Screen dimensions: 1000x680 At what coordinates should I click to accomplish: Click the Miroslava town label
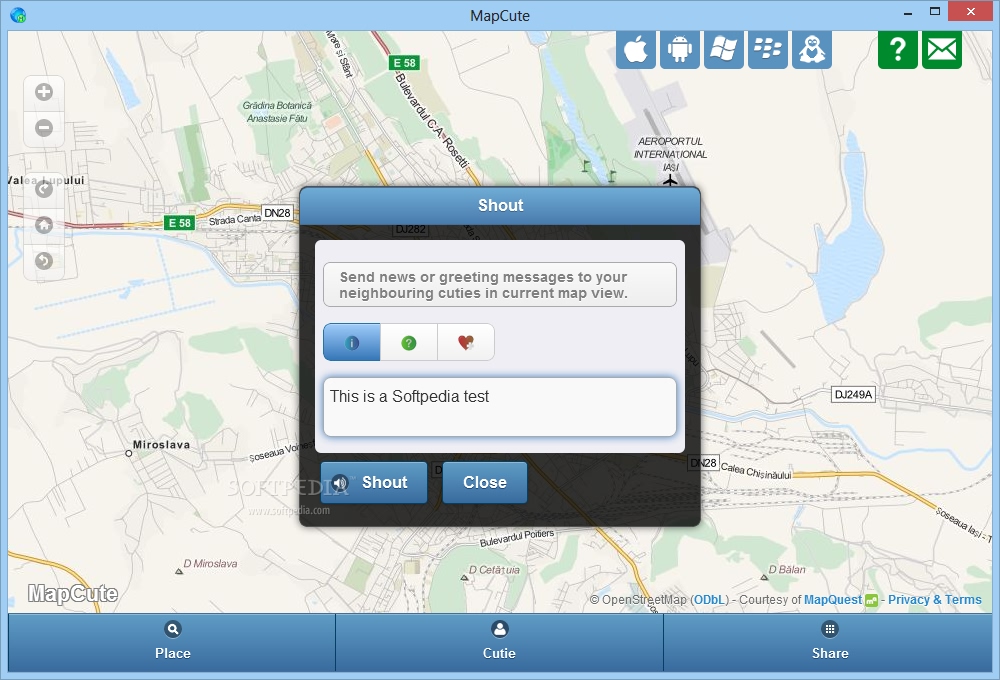pos(161,445)
